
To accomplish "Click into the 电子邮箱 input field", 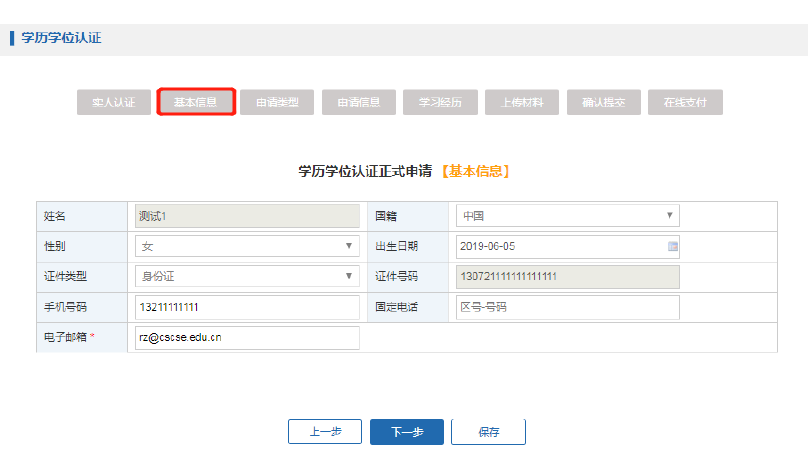I will (247, 338).
